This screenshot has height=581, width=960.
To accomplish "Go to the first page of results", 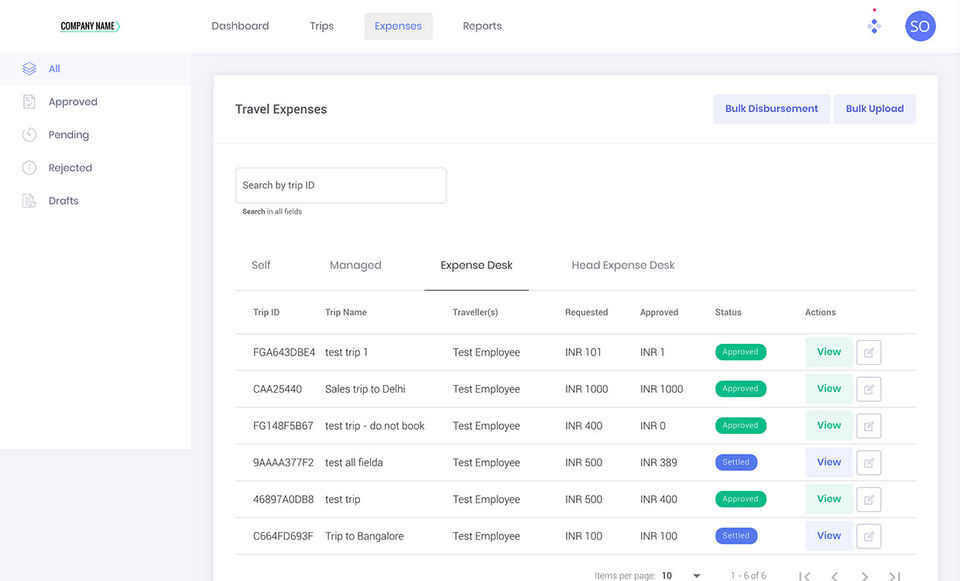I will 804,576.
